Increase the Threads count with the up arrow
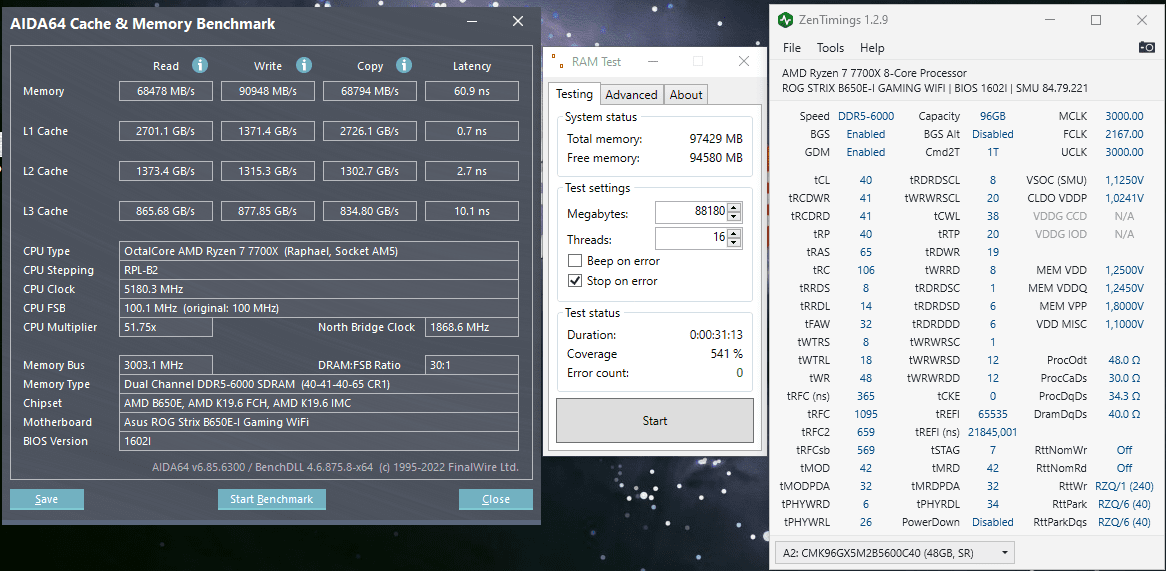This screenshot has width=1166, height=571. pyautogui.click(x=735, y=234)
